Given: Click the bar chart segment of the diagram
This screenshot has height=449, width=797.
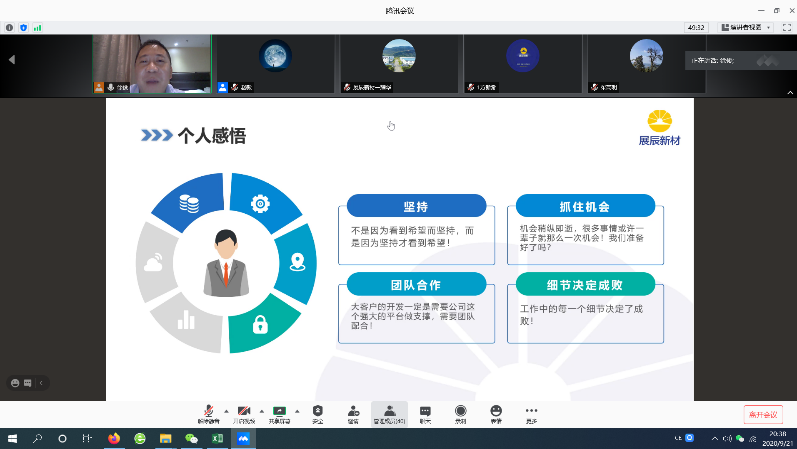Looking at the screenshot, I should pyautogui.click(x=187, y=321).
